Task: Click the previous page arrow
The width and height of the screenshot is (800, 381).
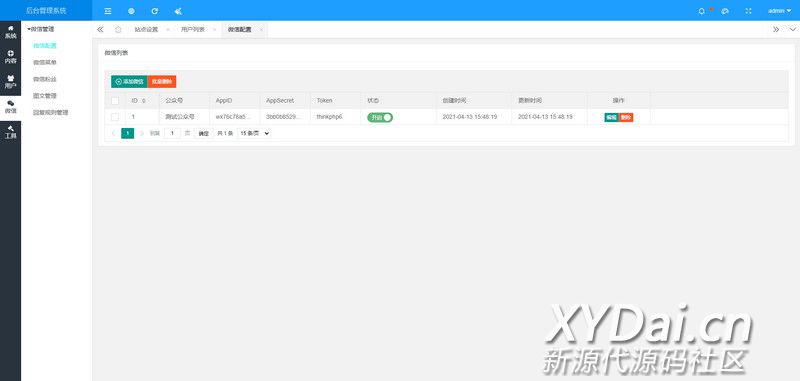Action: tap(113, 133)
